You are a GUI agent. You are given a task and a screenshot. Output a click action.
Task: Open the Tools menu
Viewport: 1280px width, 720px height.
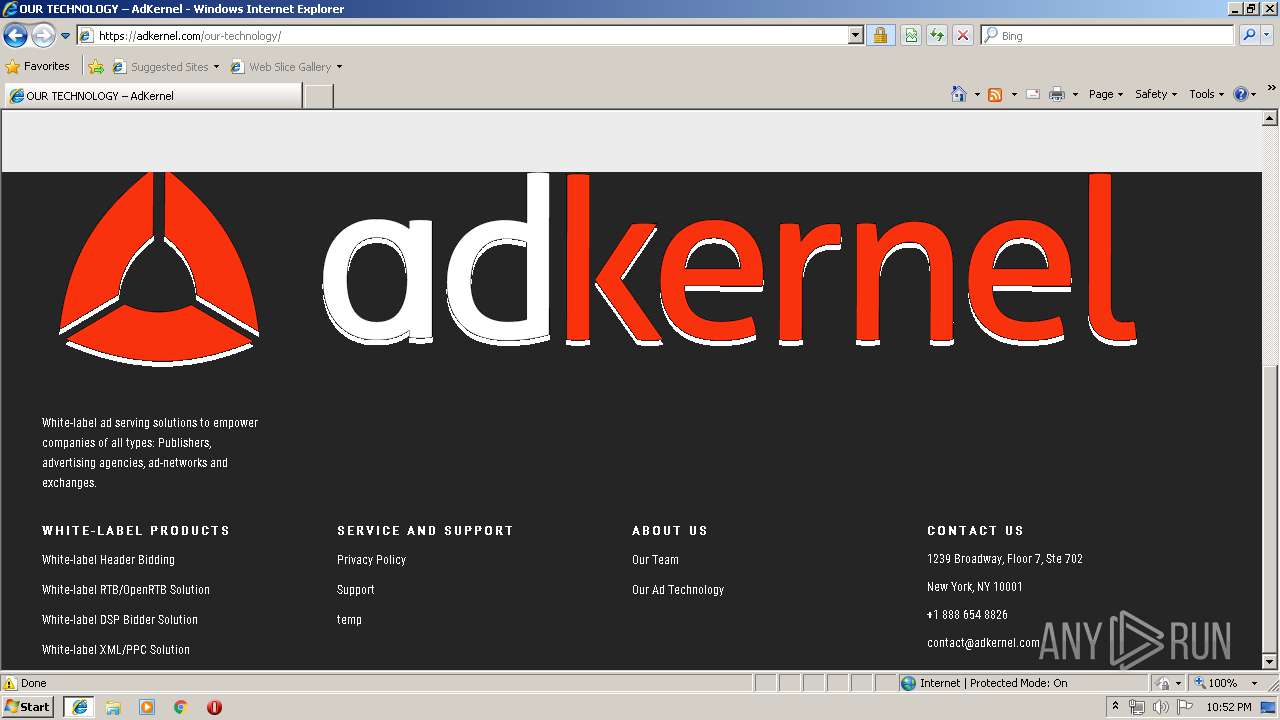(x=1206, y=94)
